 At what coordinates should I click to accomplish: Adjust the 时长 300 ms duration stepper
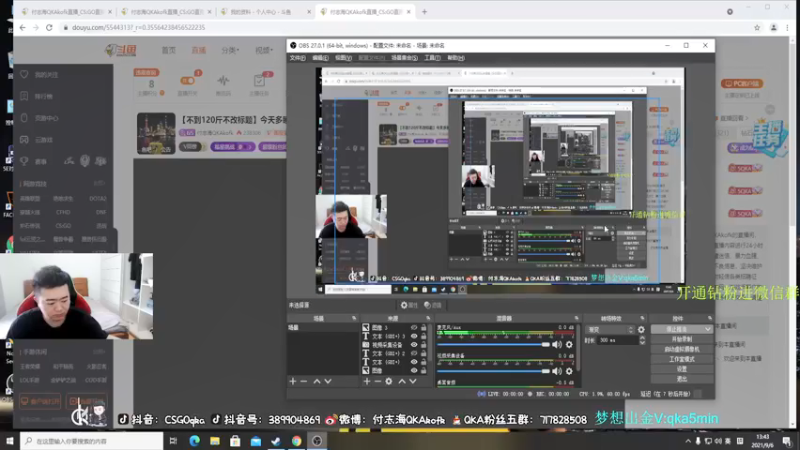pyautogui.click(x=642, y=340)
